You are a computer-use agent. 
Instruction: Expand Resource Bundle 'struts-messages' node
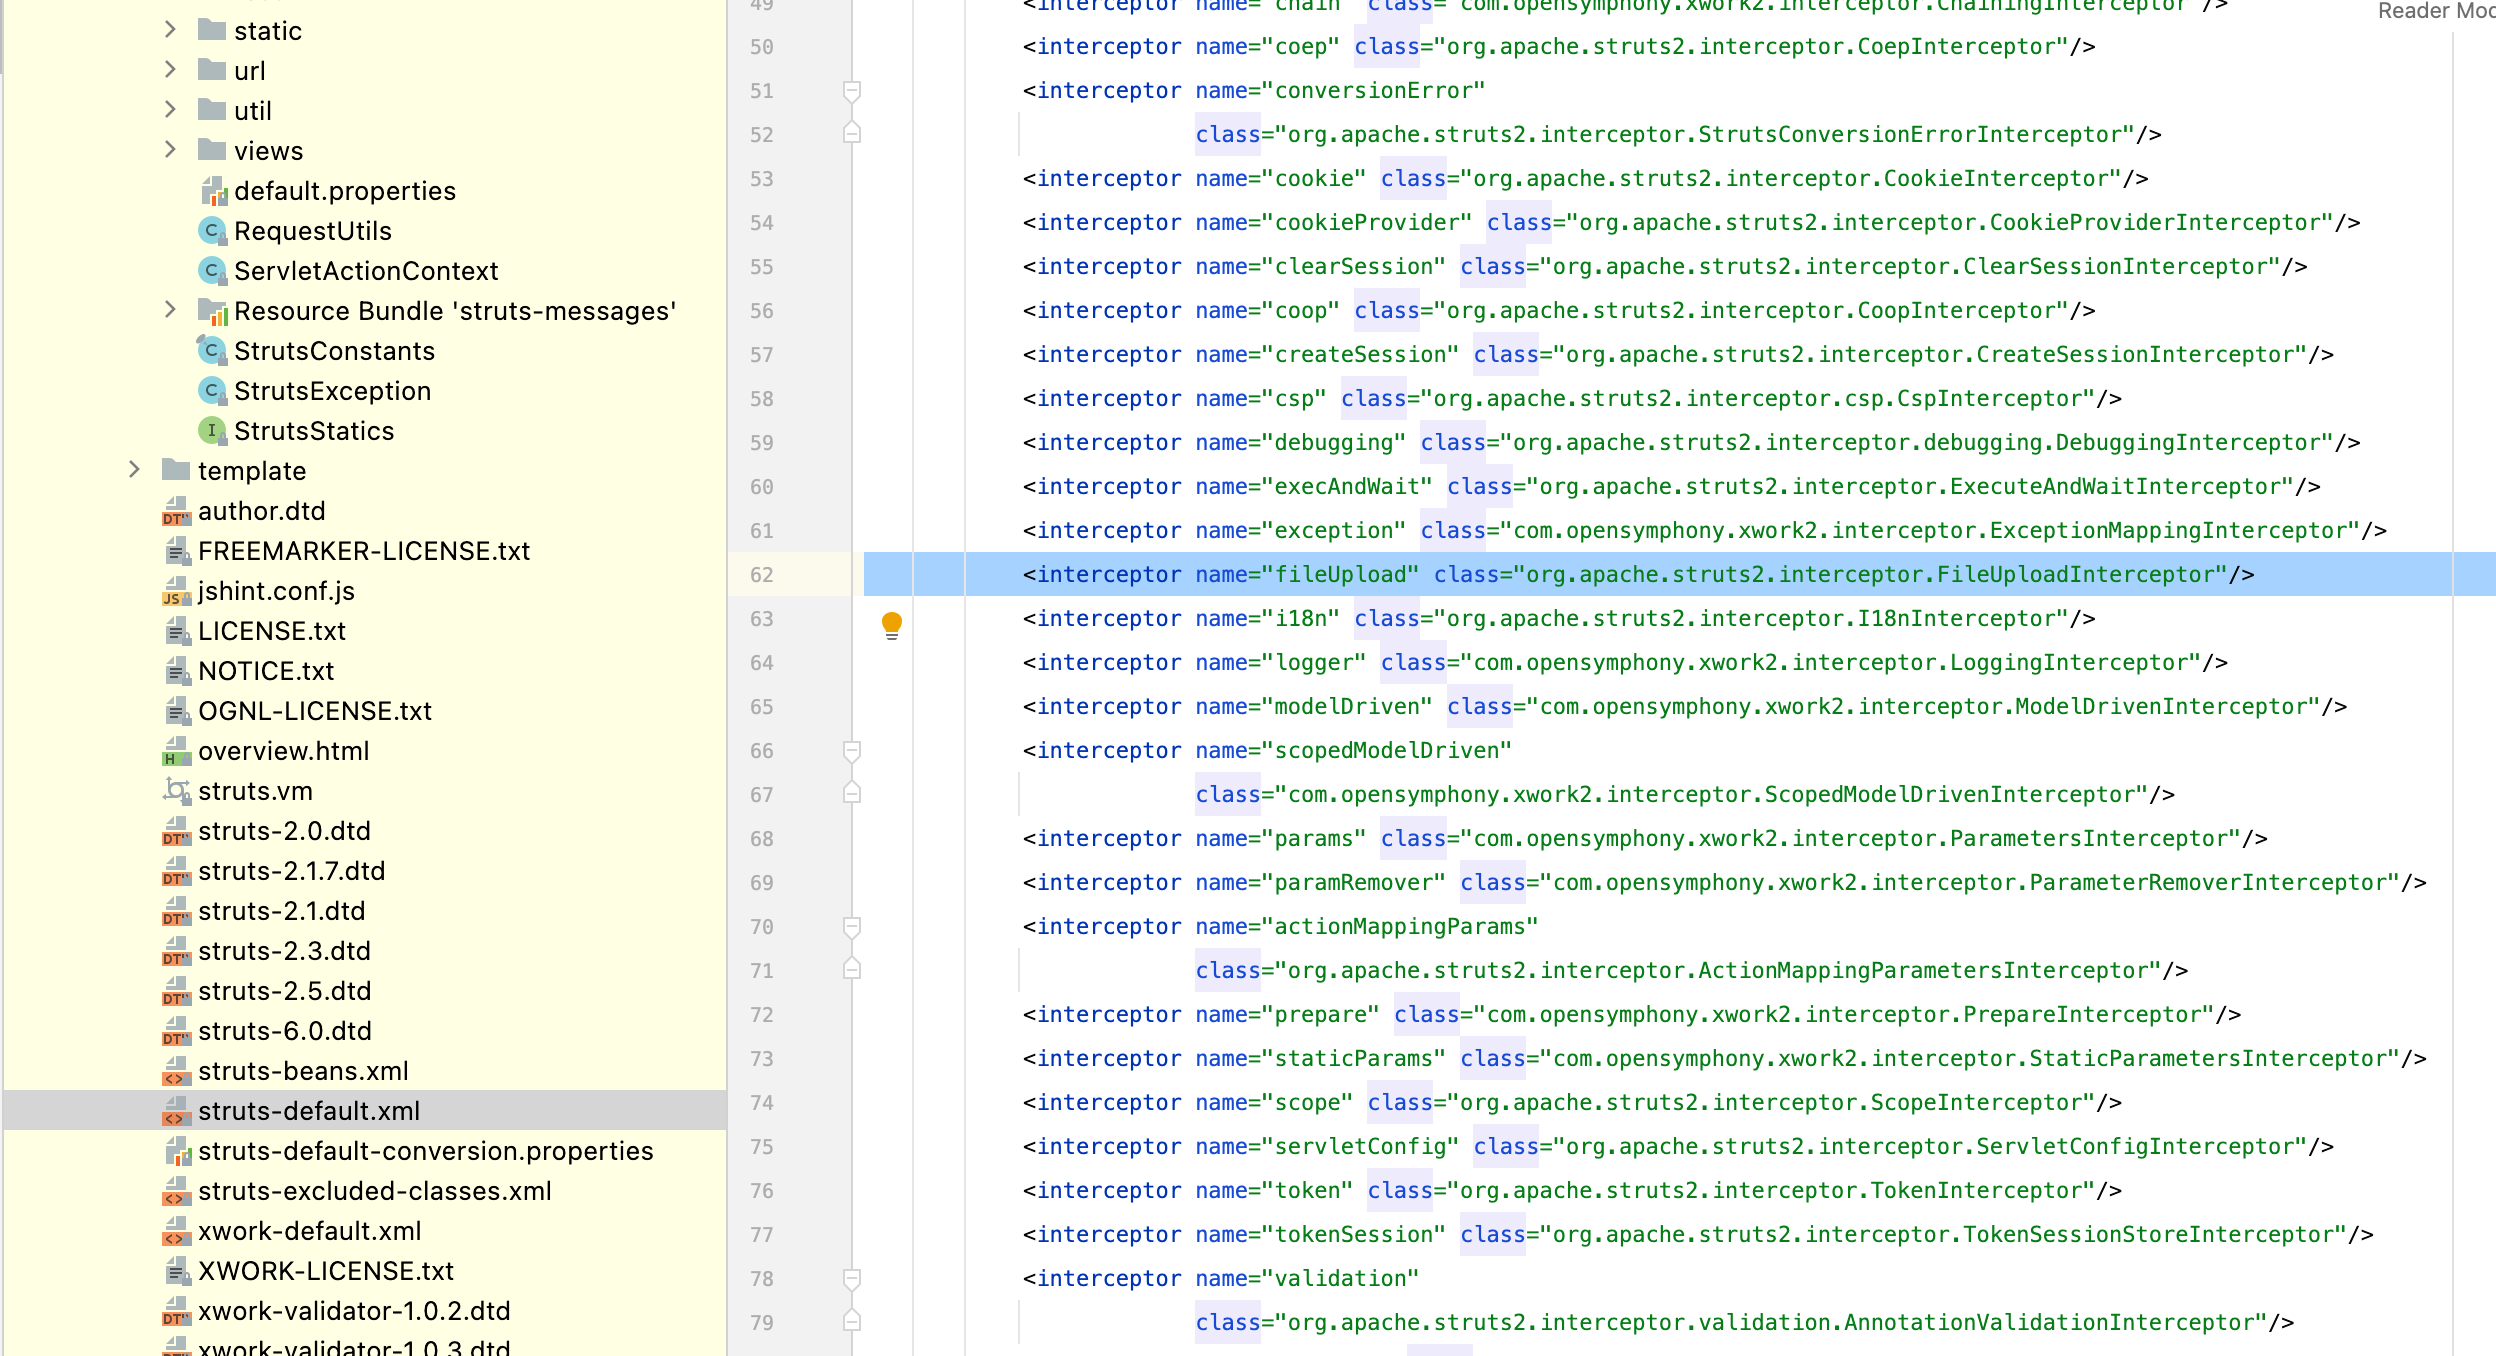(x=170, y=310)
